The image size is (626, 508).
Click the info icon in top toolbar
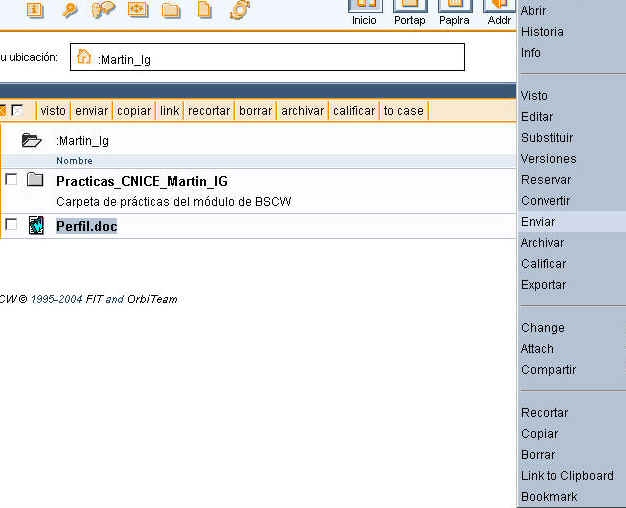click(35, 10)
